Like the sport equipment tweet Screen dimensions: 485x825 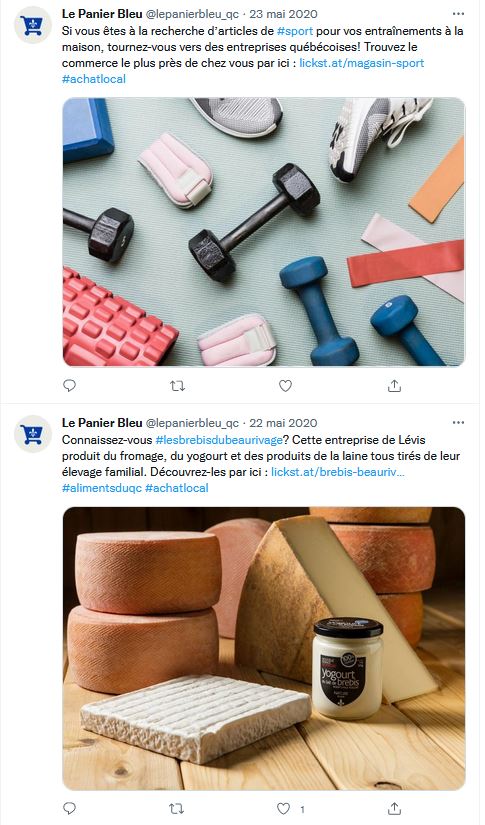coord(285,386)
